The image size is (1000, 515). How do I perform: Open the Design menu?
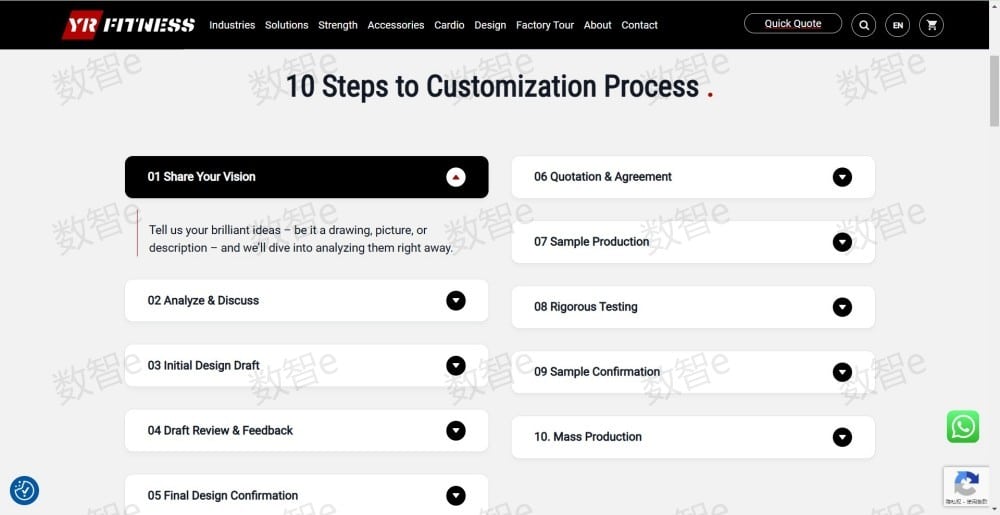click(x=490, y=25)
